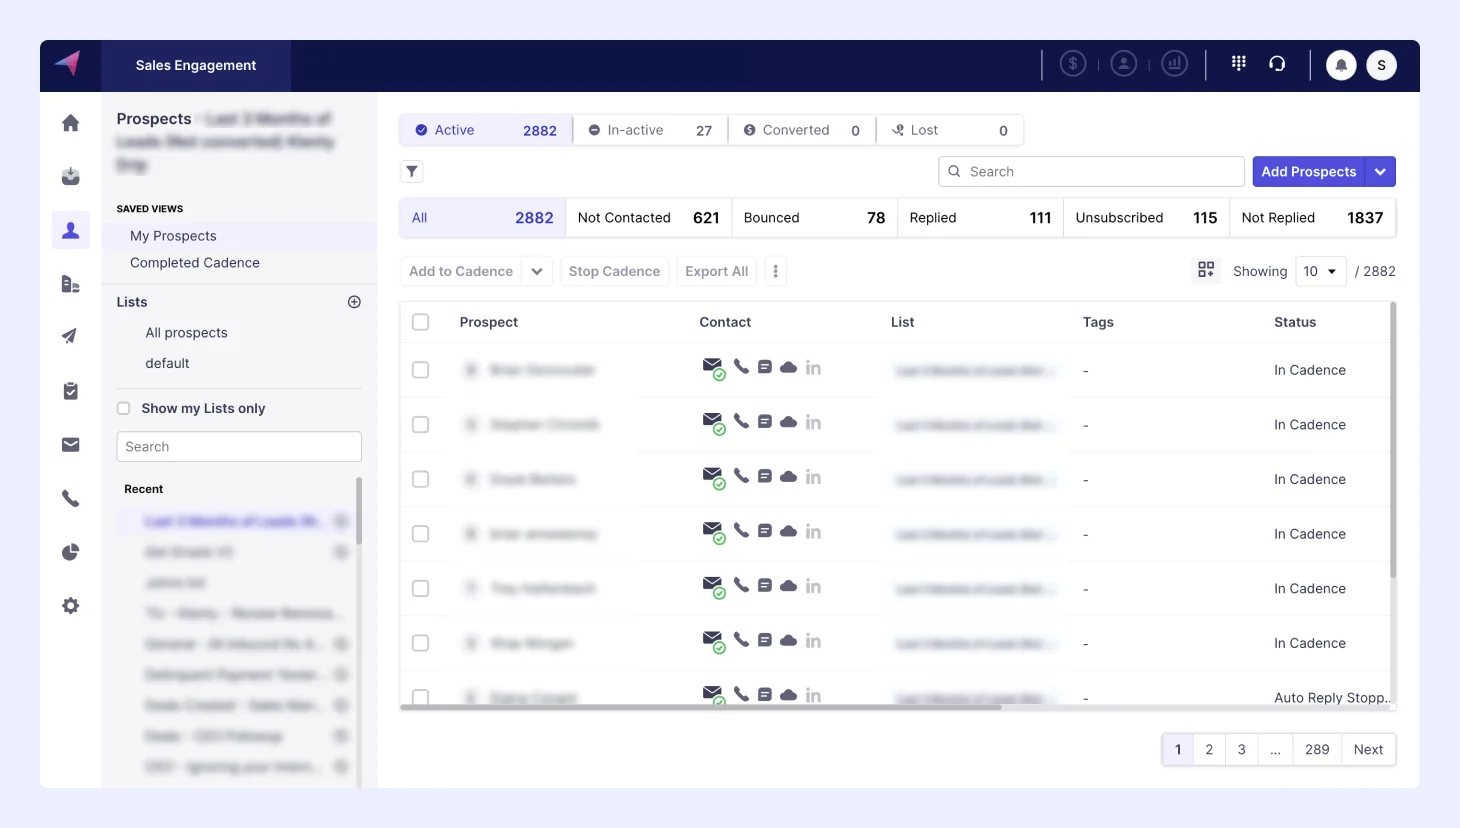Open the Tasks clipboard icon in sidebar
The width and height of the screenshot is (1460, 828).
[70, 390]
